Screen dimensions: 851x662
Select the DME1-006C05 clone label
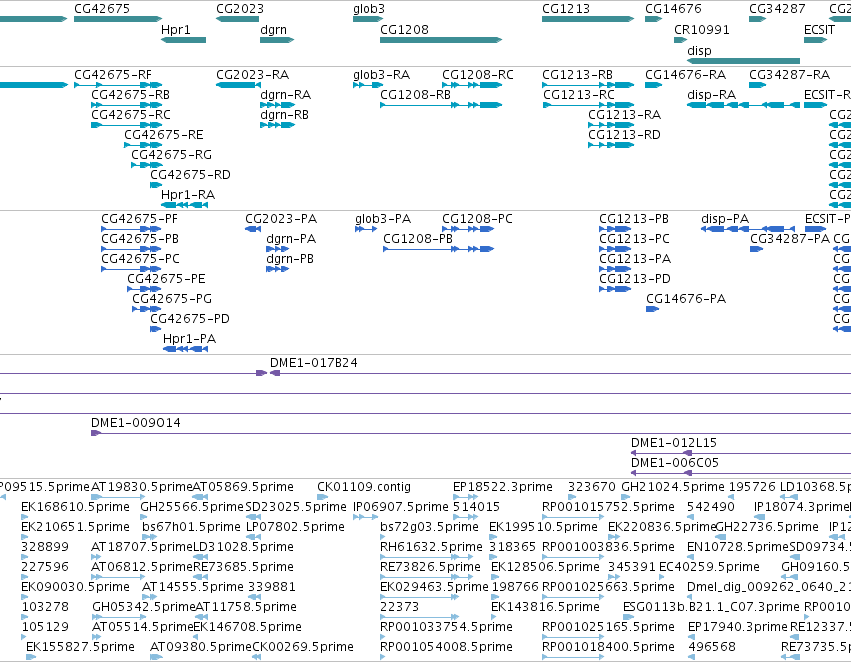coord(675,463)
